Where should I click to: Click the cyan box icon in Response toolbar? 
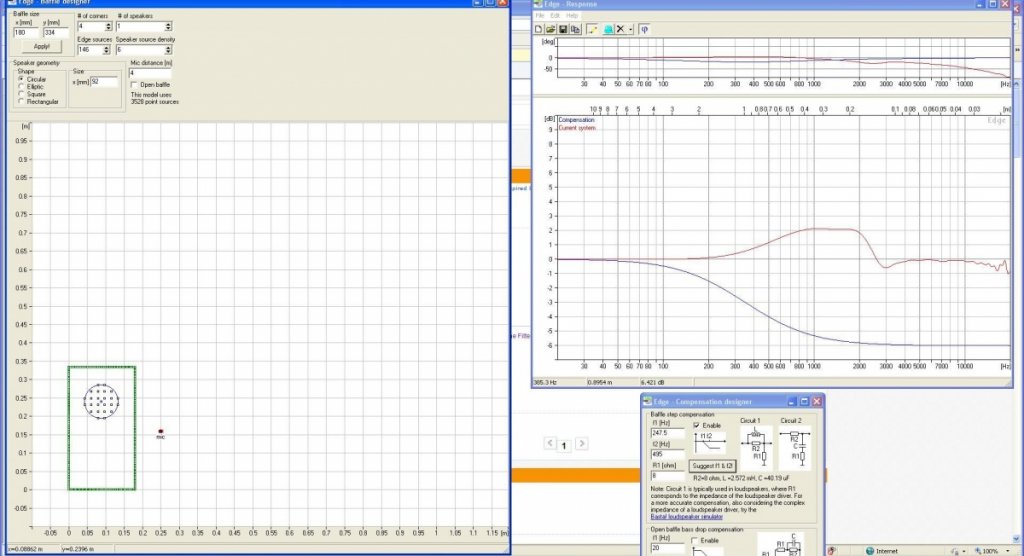pyautogui.click(x=609, y=29)
